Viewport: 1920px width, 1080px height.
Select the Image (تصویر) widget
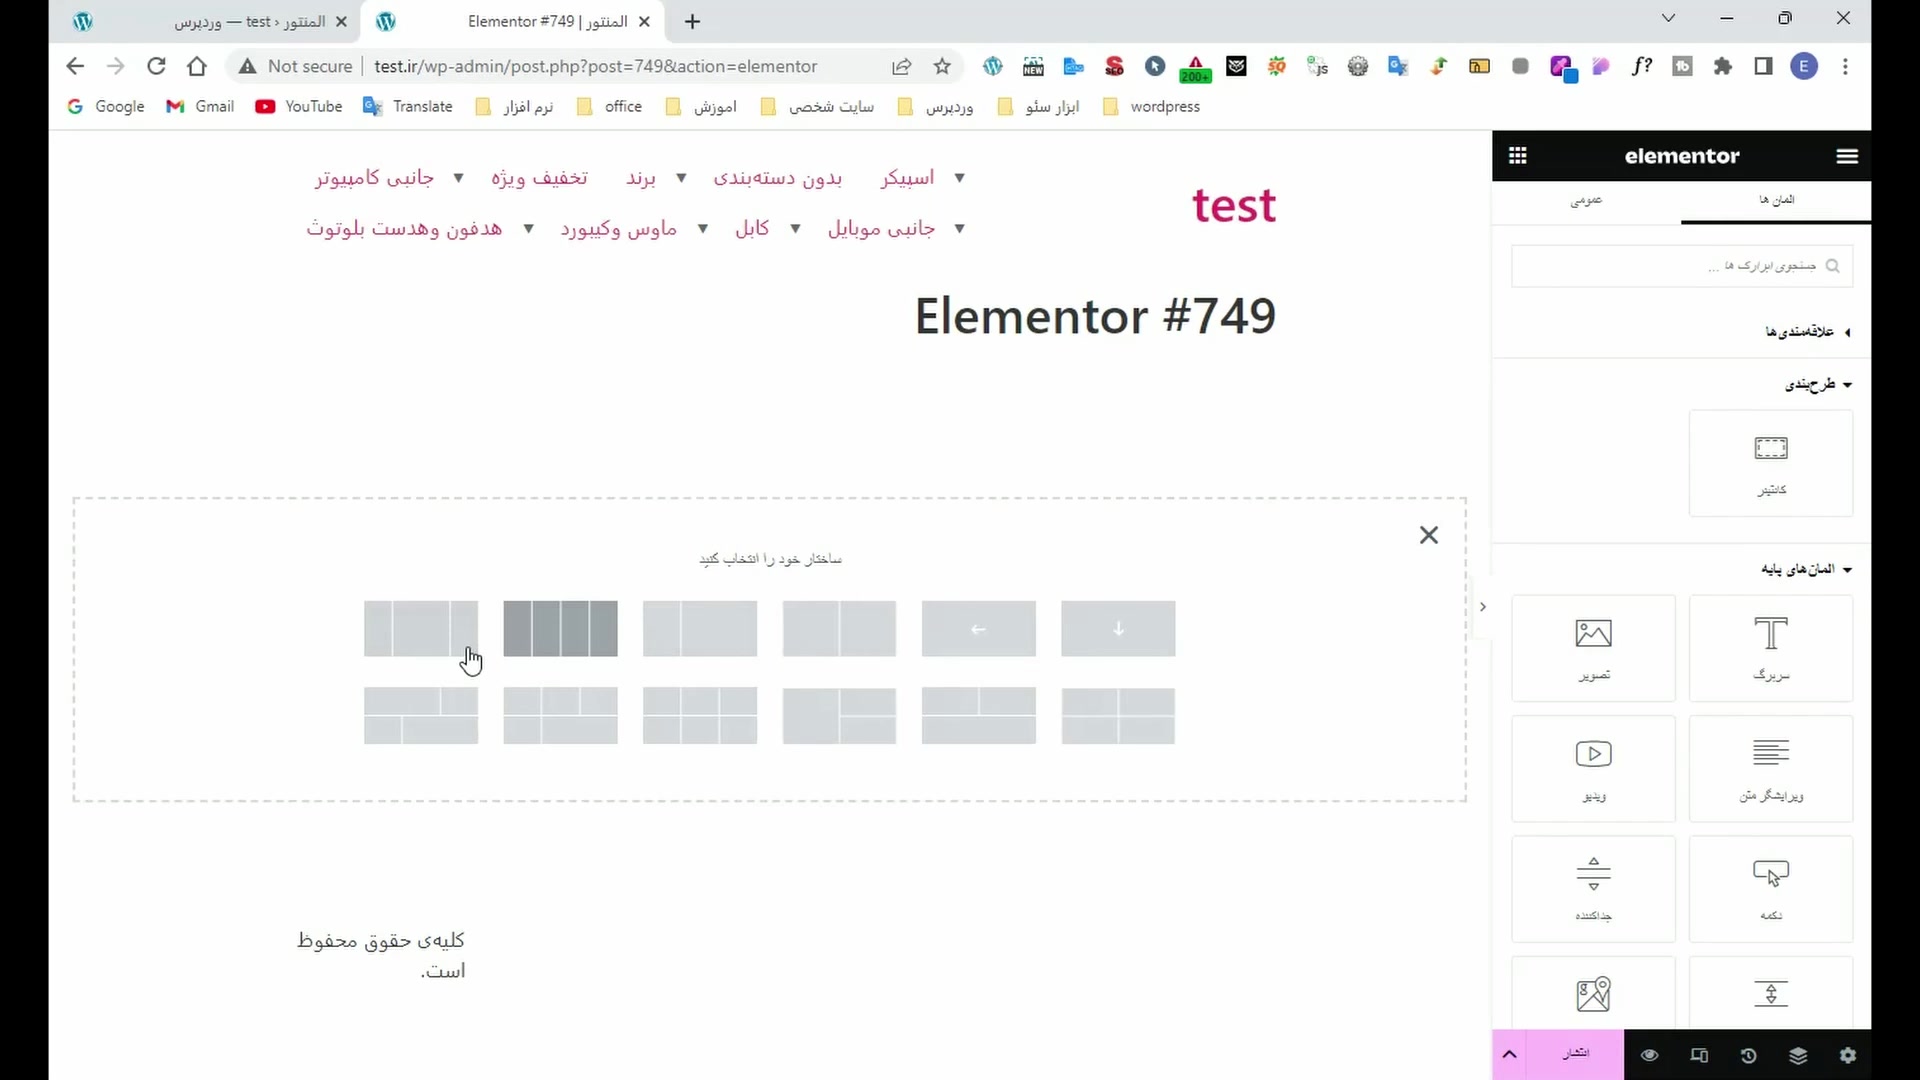coord(1593,648)
